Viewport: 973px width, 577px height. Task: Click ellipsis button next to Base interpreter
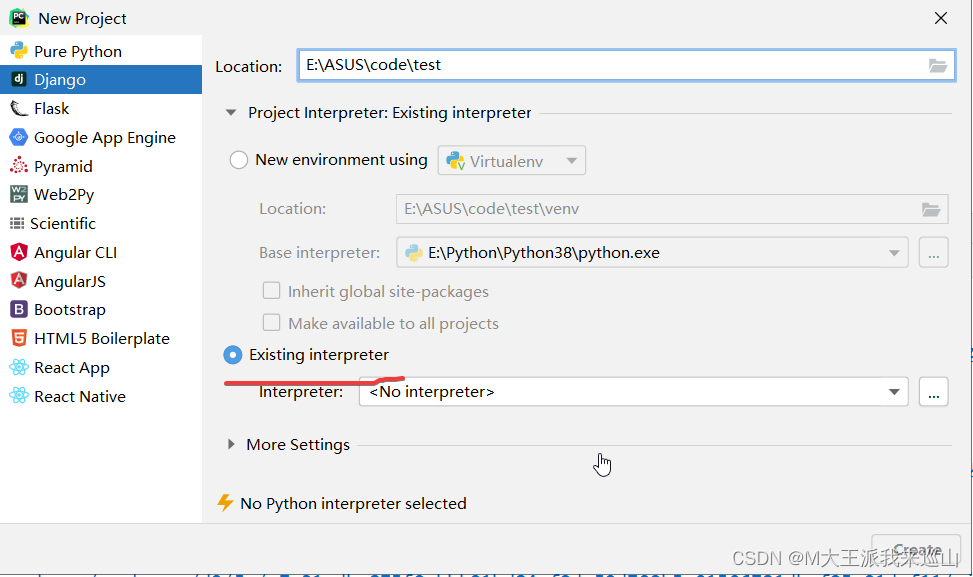click(933, 253)
